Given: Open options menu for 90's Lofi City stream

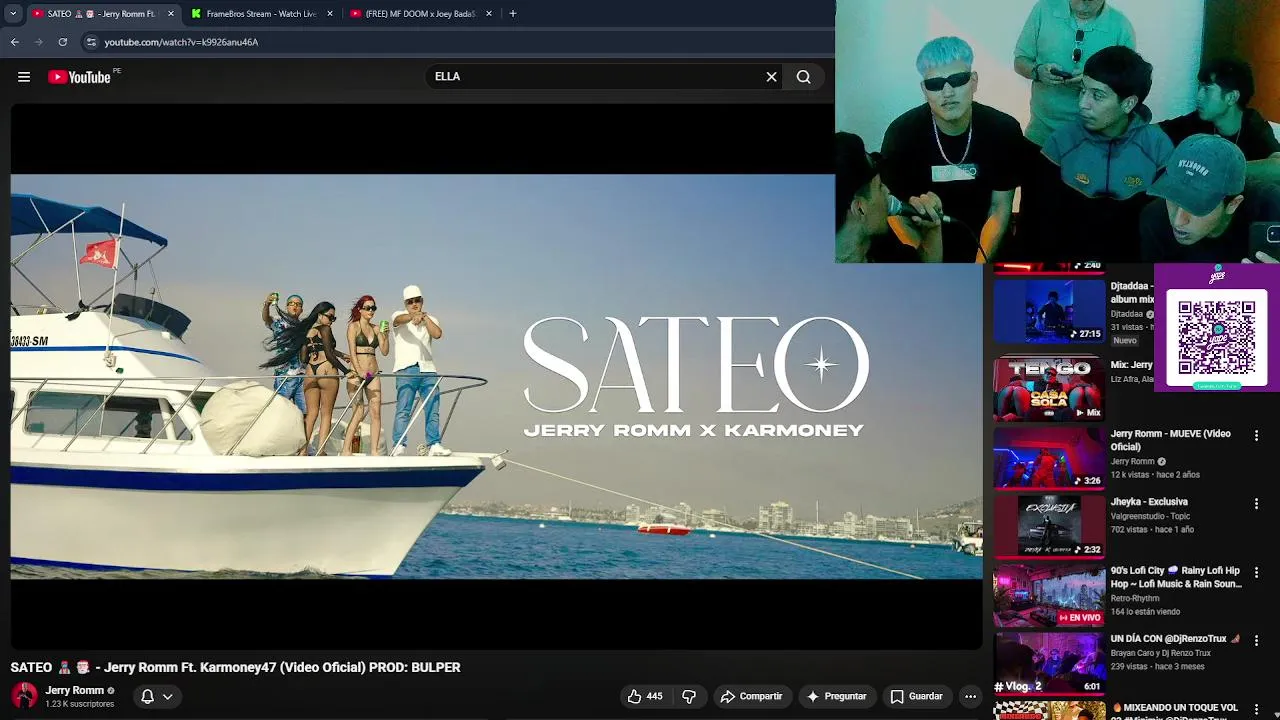Looking at the screenshot, I should point(1256,573).
